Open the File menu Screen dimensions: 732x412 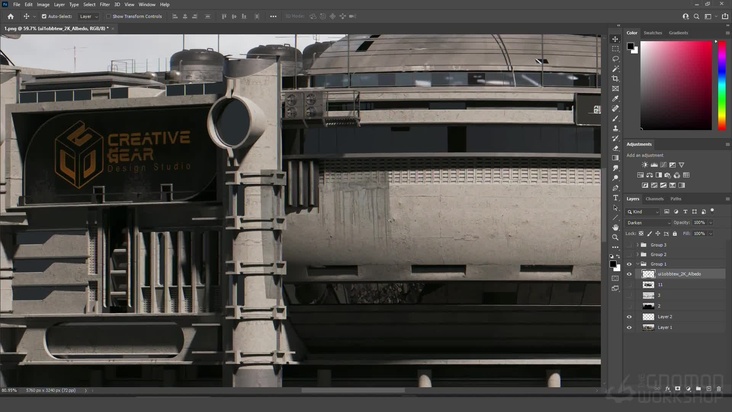(x=16, y=5)
